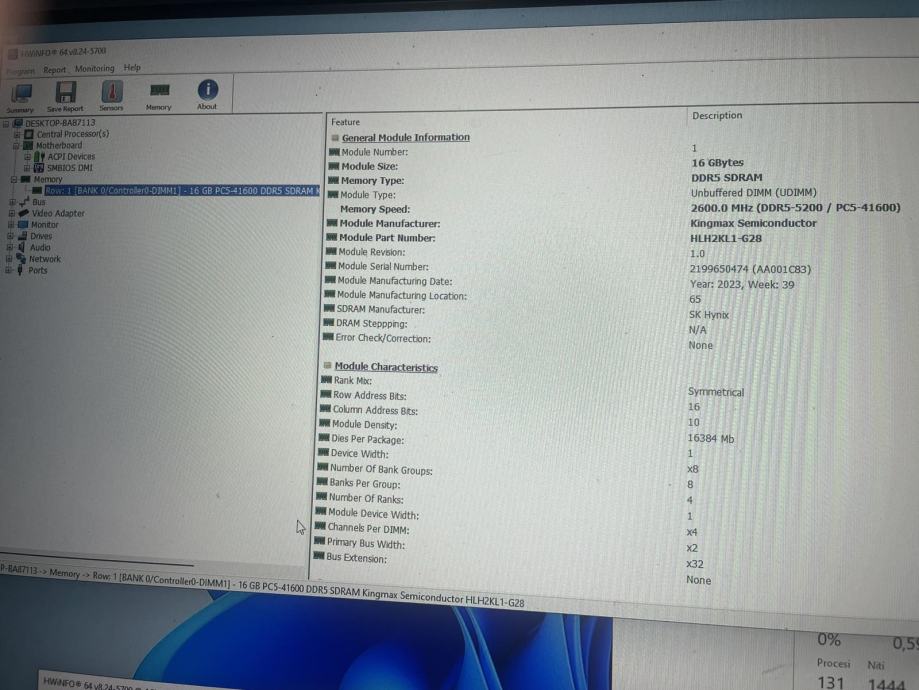Expand the SMBIOS DMI node
This screenshot has height=690, width=919.
(x=26, y=168)
